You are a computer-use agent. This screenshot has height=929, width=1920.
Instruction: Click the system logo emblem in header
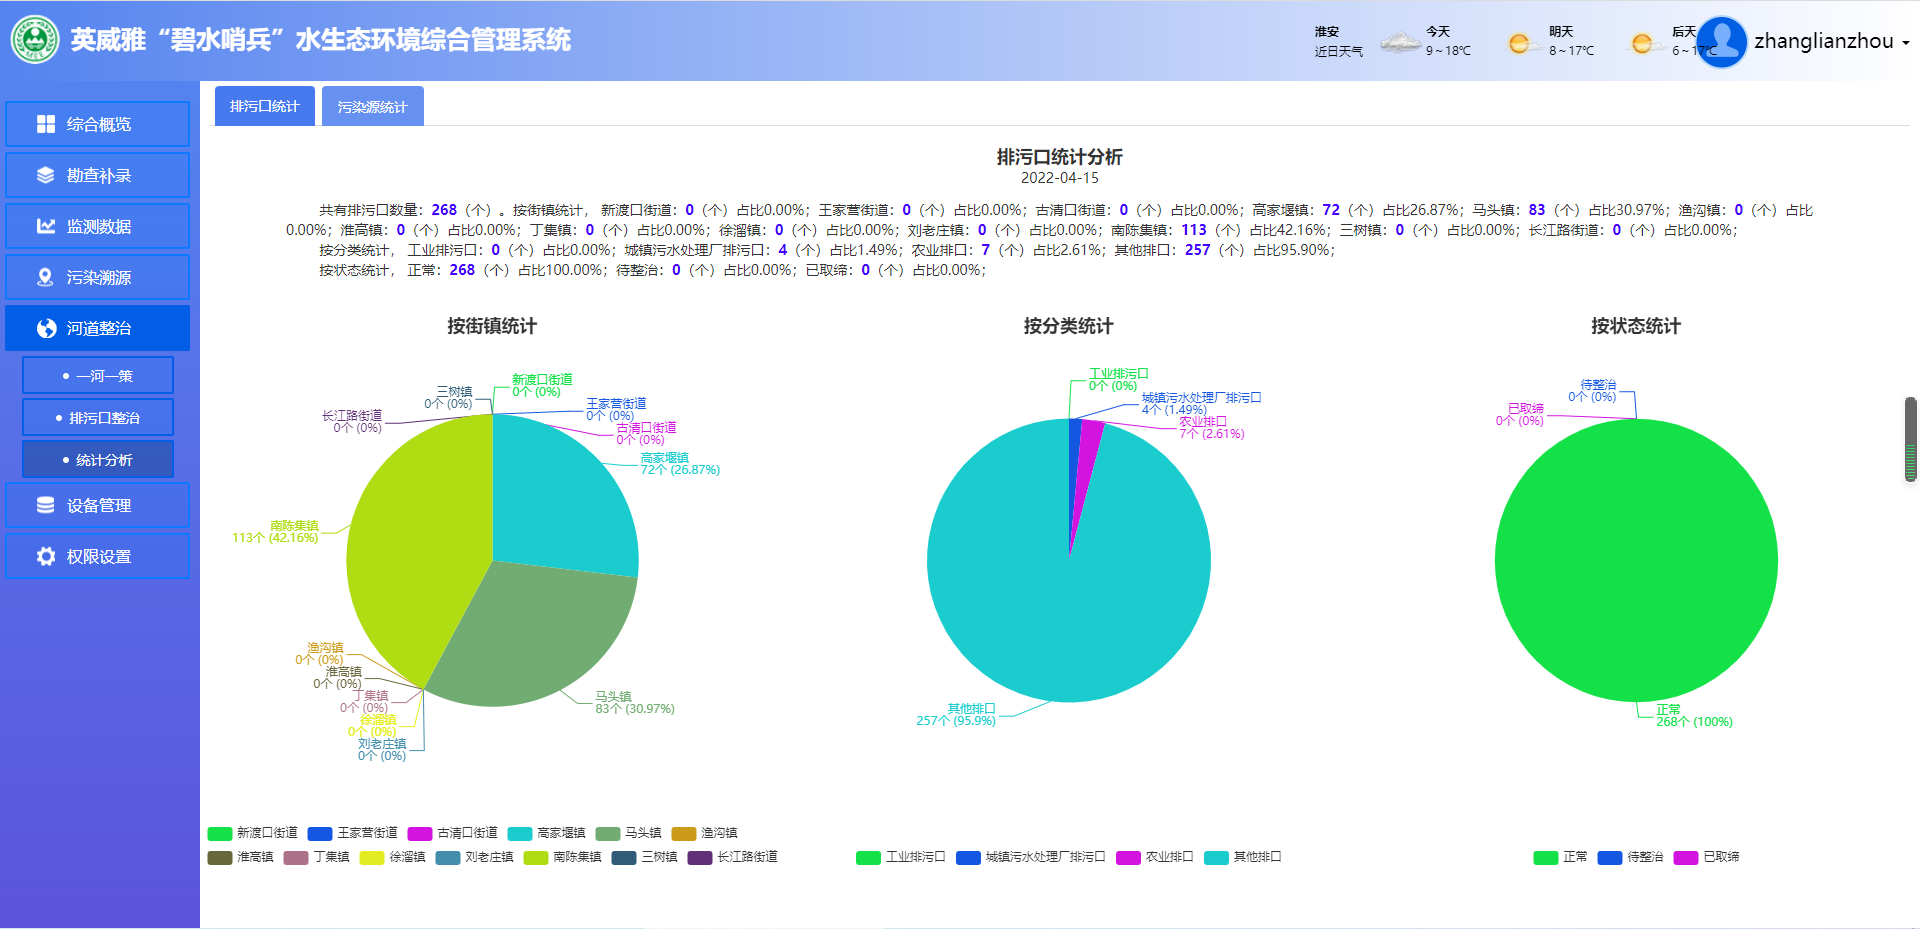[x=35, y=40]
